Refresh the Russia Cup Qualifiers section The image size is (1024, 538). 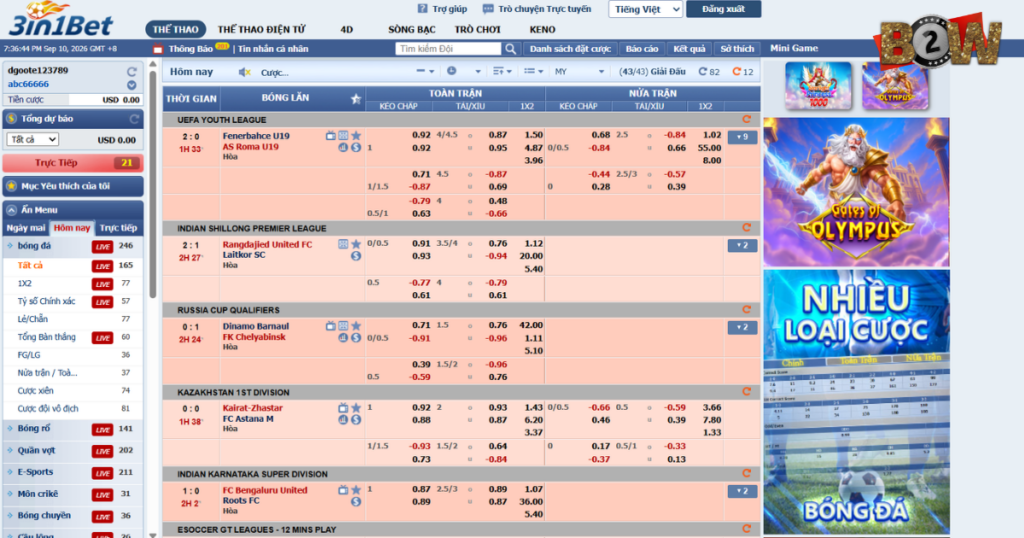click(x=746, y=309)
